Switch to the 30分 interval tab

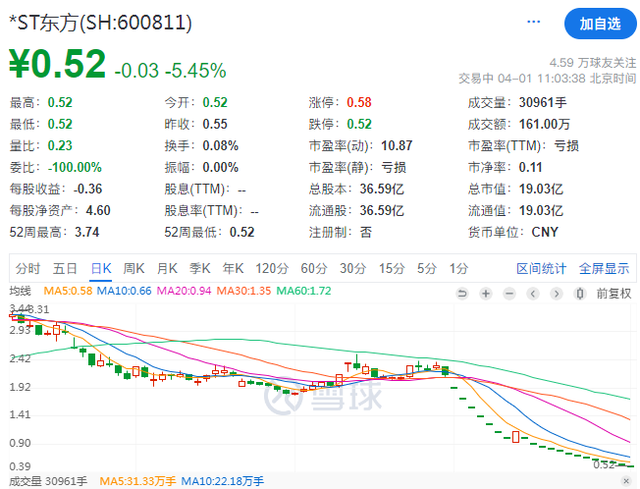coord(353,269)
